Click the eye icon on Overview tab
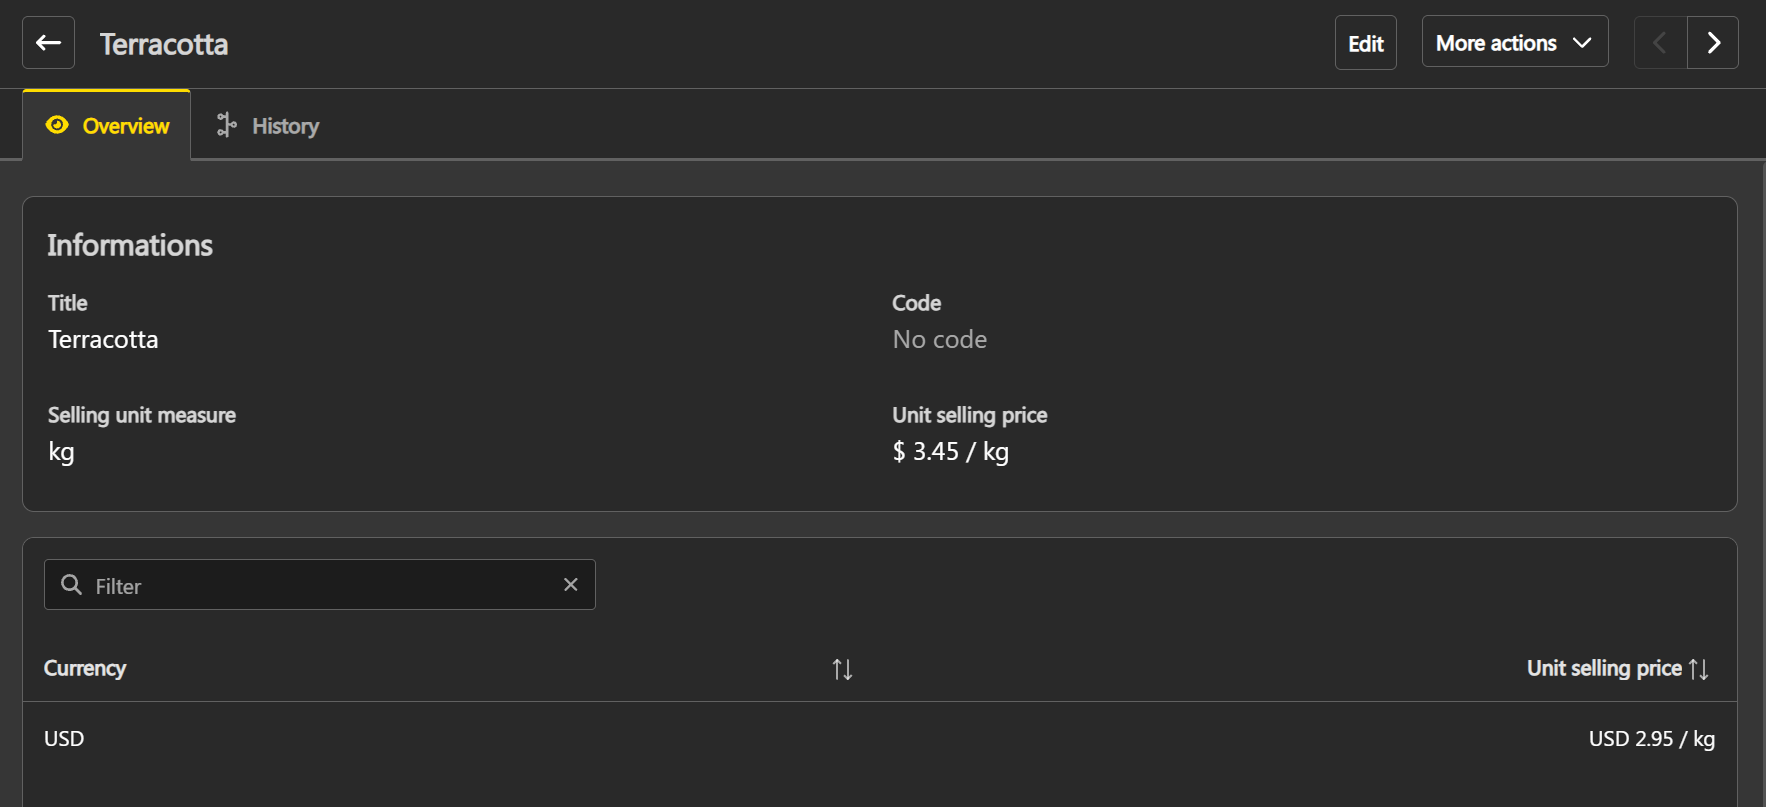This screenshot has width=1766, height=807. coord(57,125)
